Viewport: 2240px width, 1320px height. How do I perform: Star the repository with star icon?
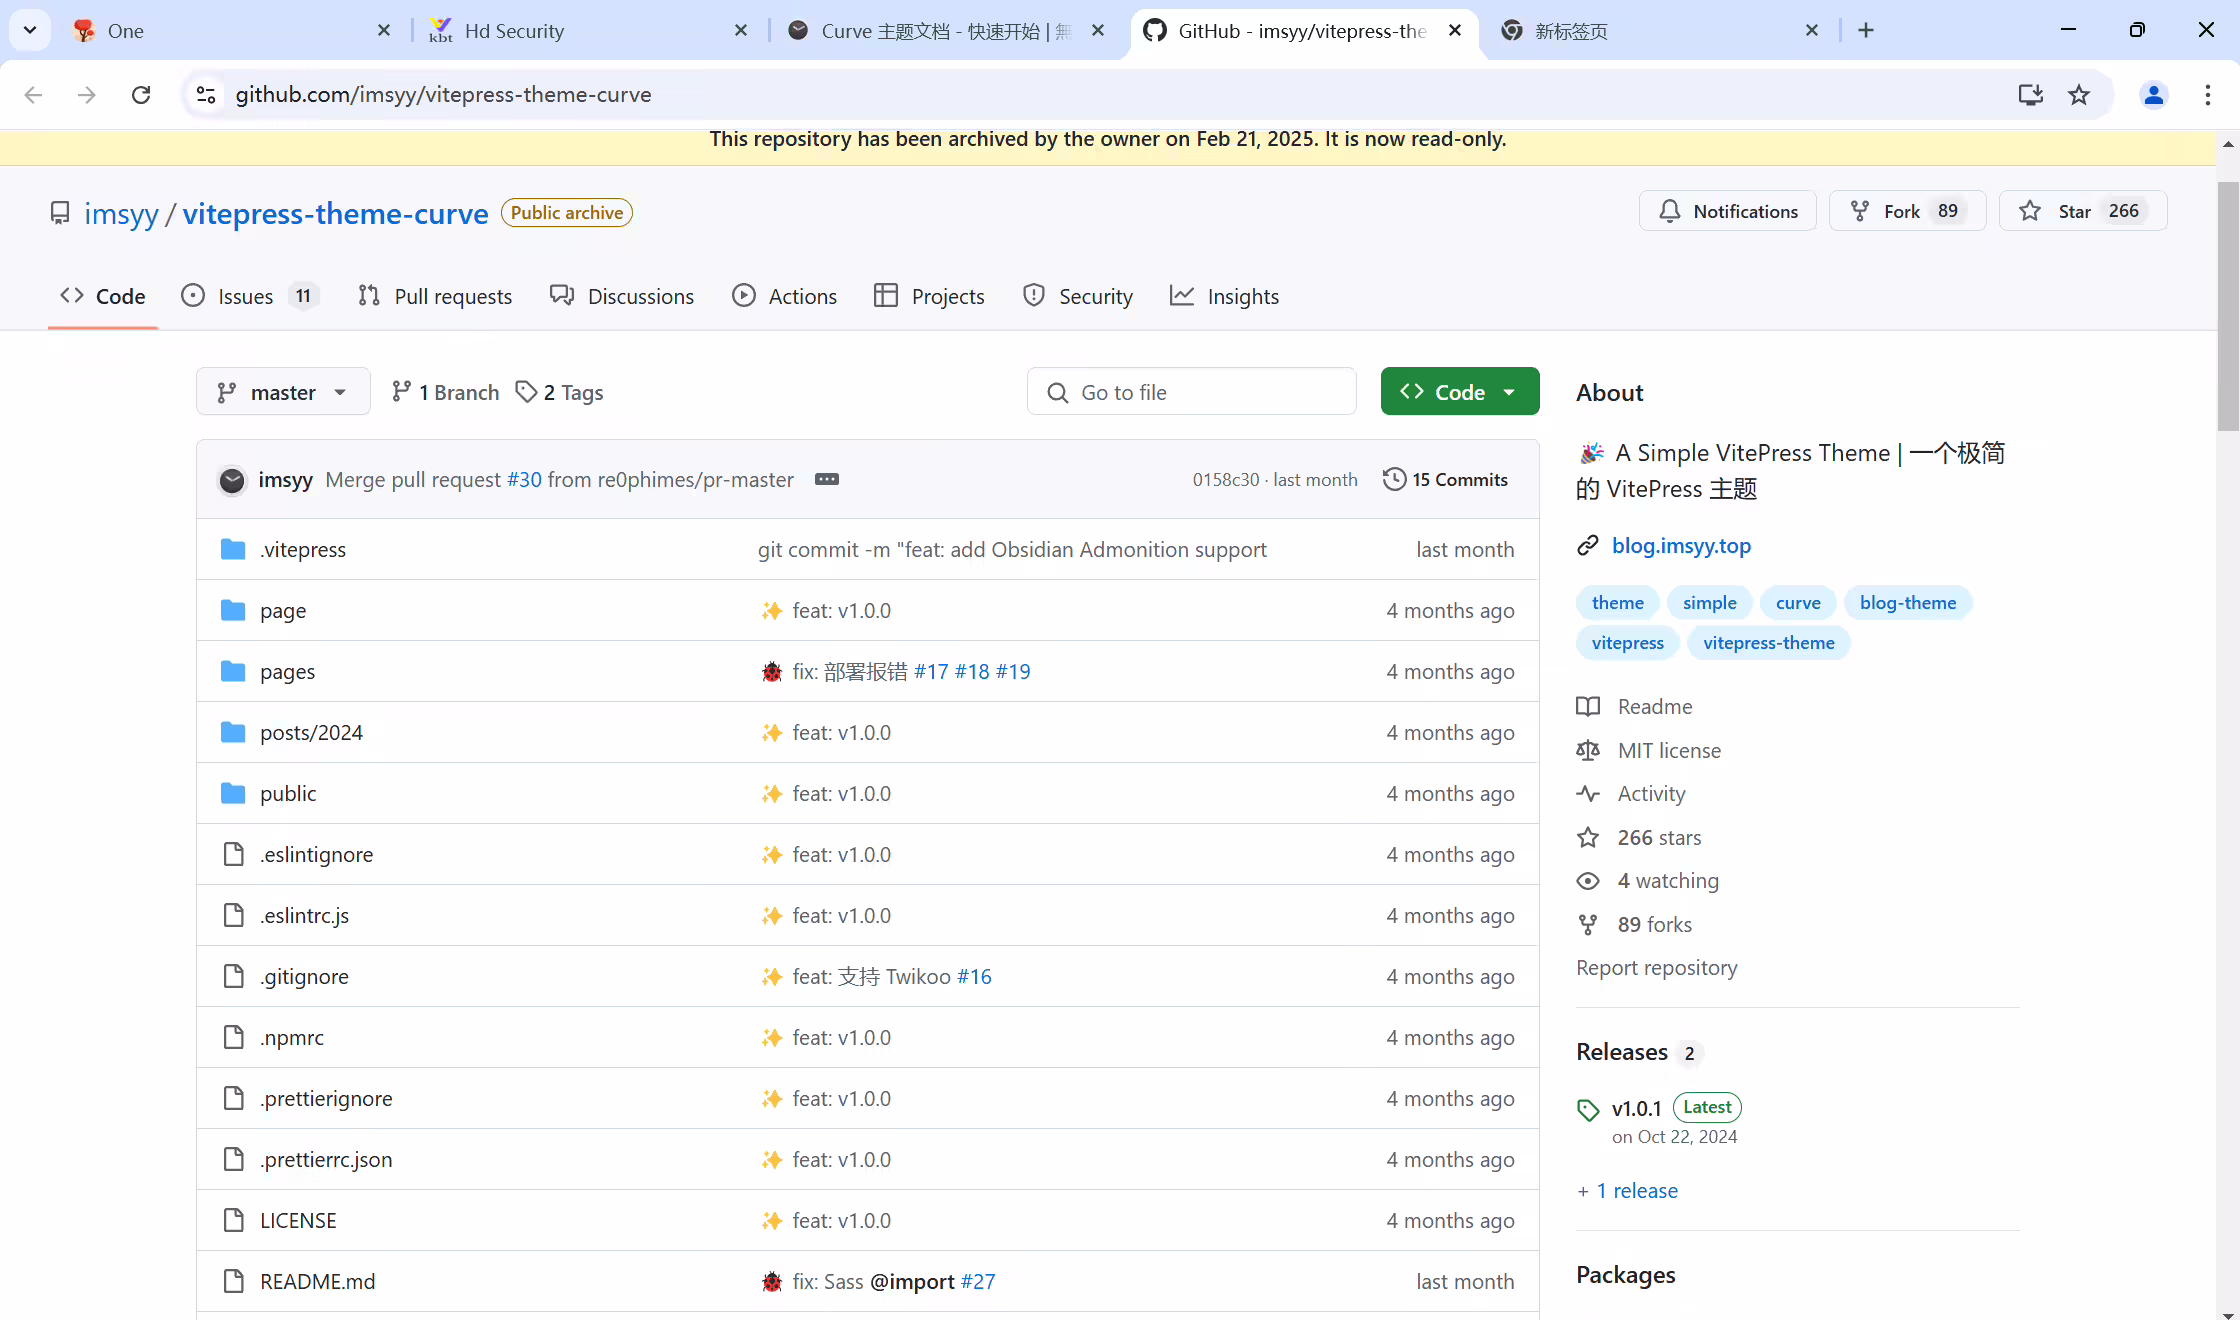click(2029, 211)
